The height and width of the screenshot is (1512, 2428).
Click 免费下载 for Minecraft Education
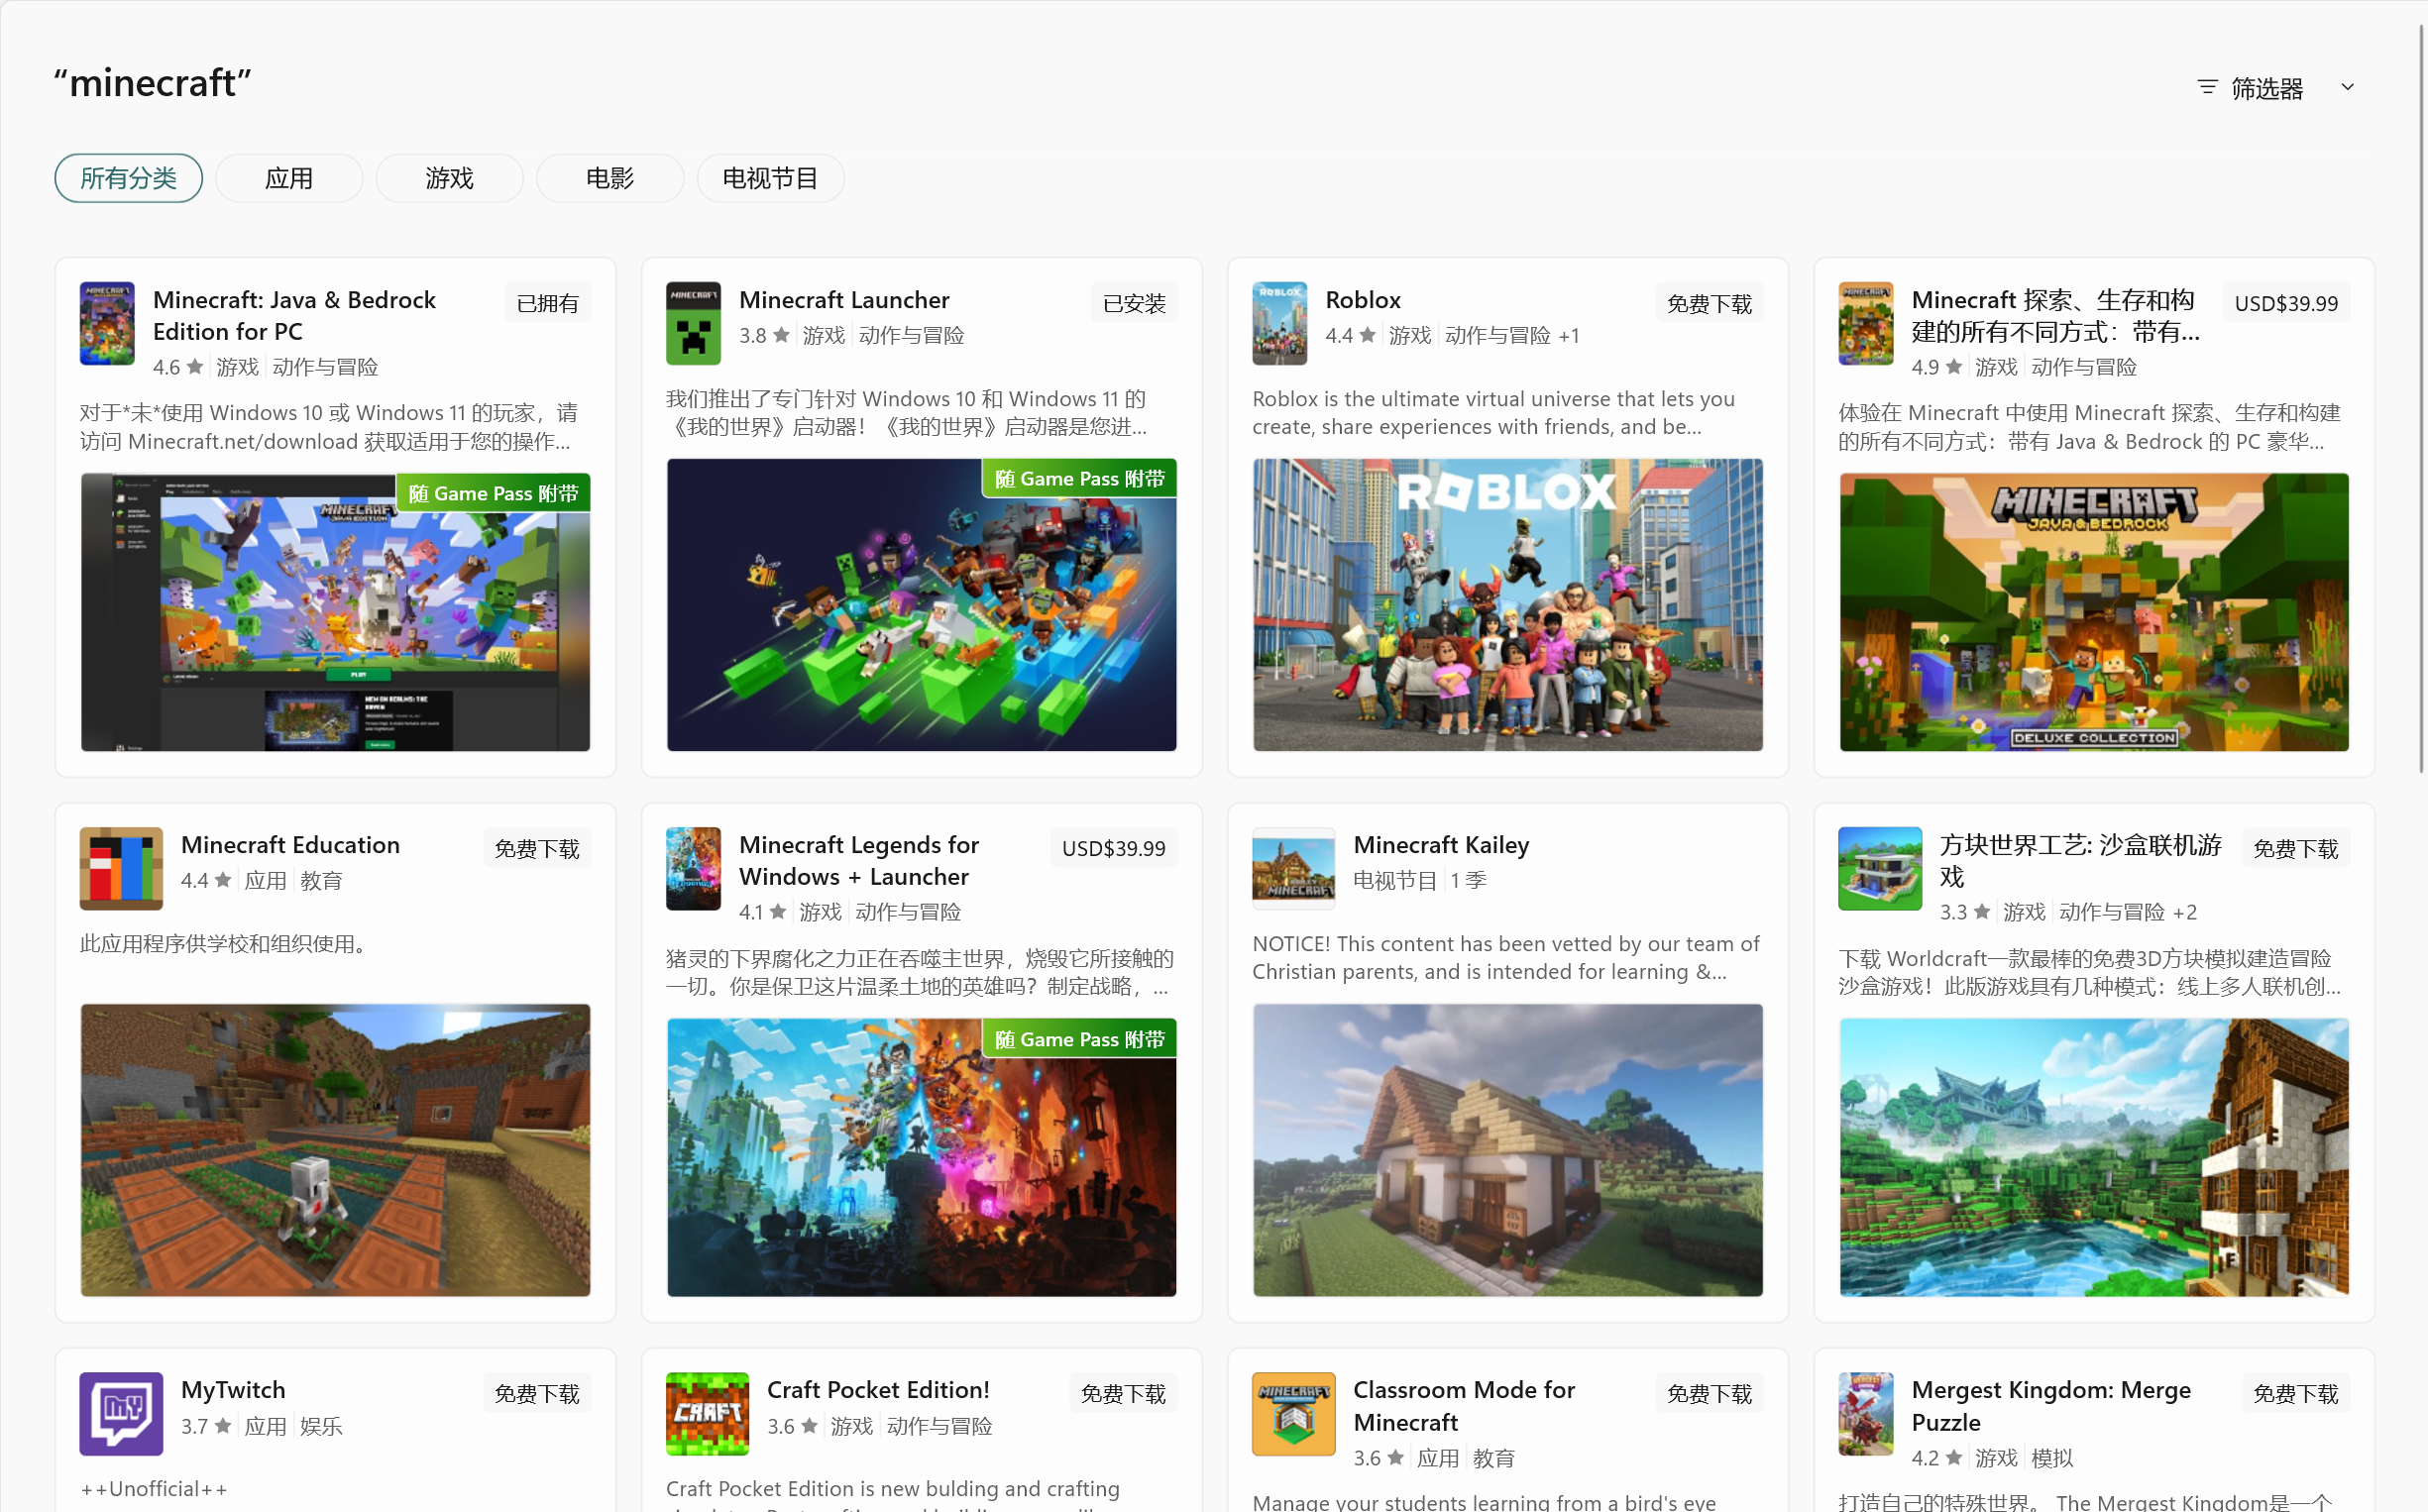pos(536,848)
